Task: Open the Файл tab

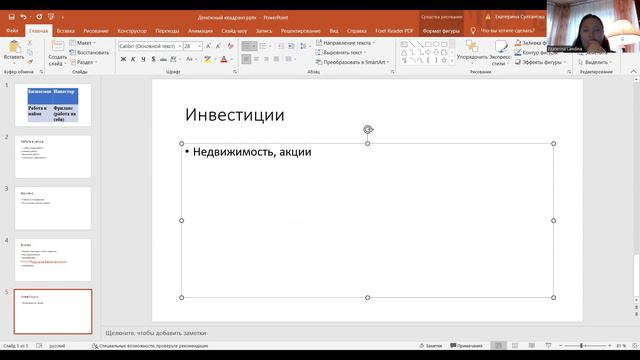Action: point(12,31)
